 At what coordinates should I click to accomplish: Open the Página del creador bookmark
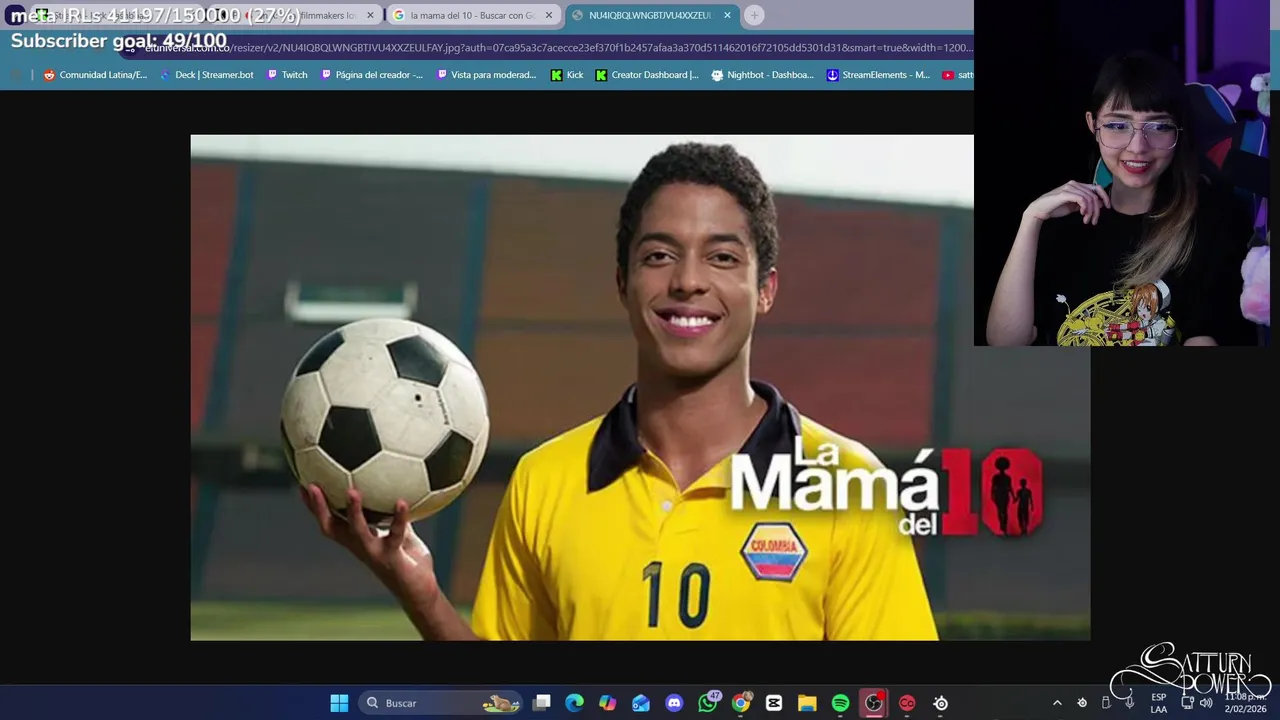pos(372,75)
